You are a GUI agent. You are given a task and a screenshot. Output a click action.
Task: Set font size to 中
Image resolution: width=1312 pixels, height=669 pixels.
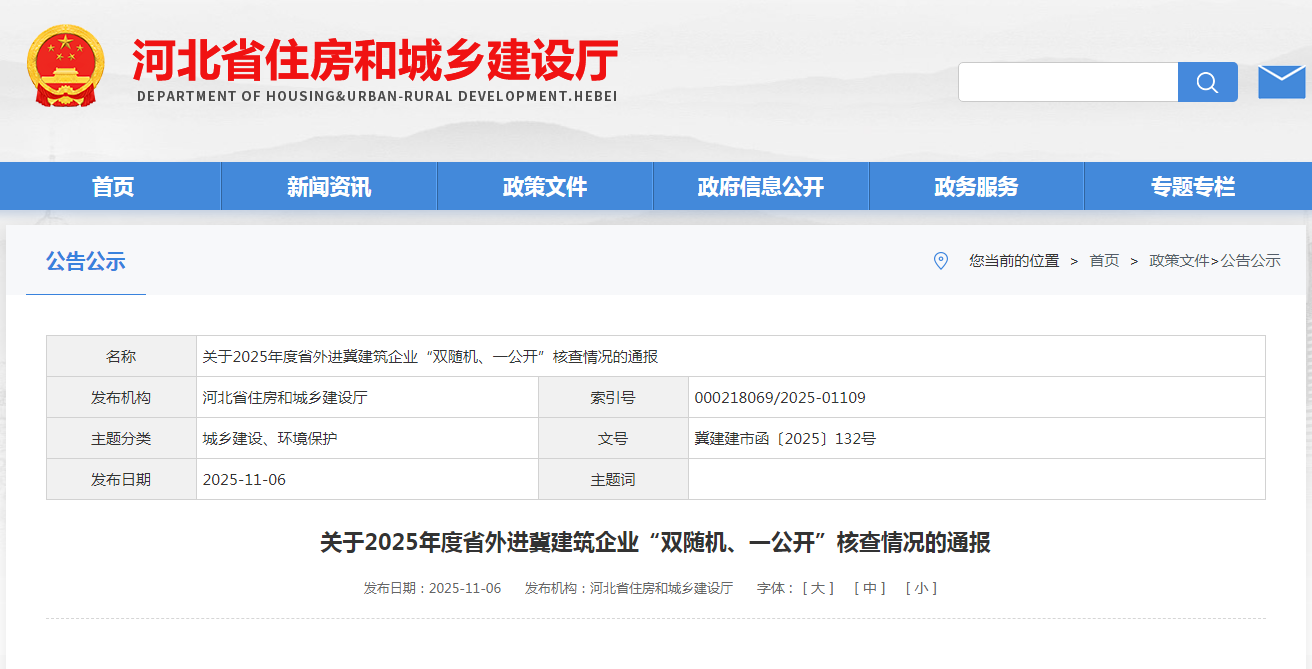(x=870, y=588)
